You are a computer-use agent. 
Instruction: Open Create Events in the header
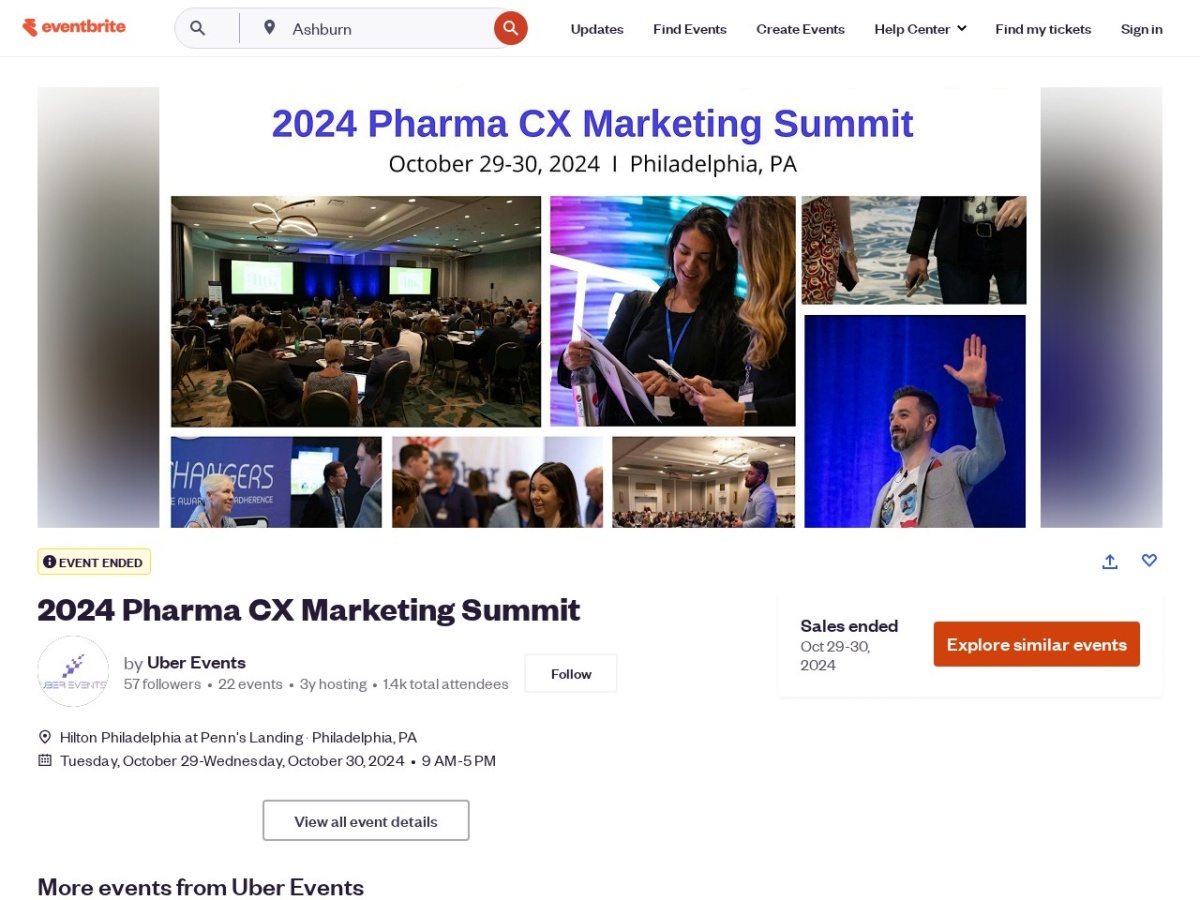800,29
